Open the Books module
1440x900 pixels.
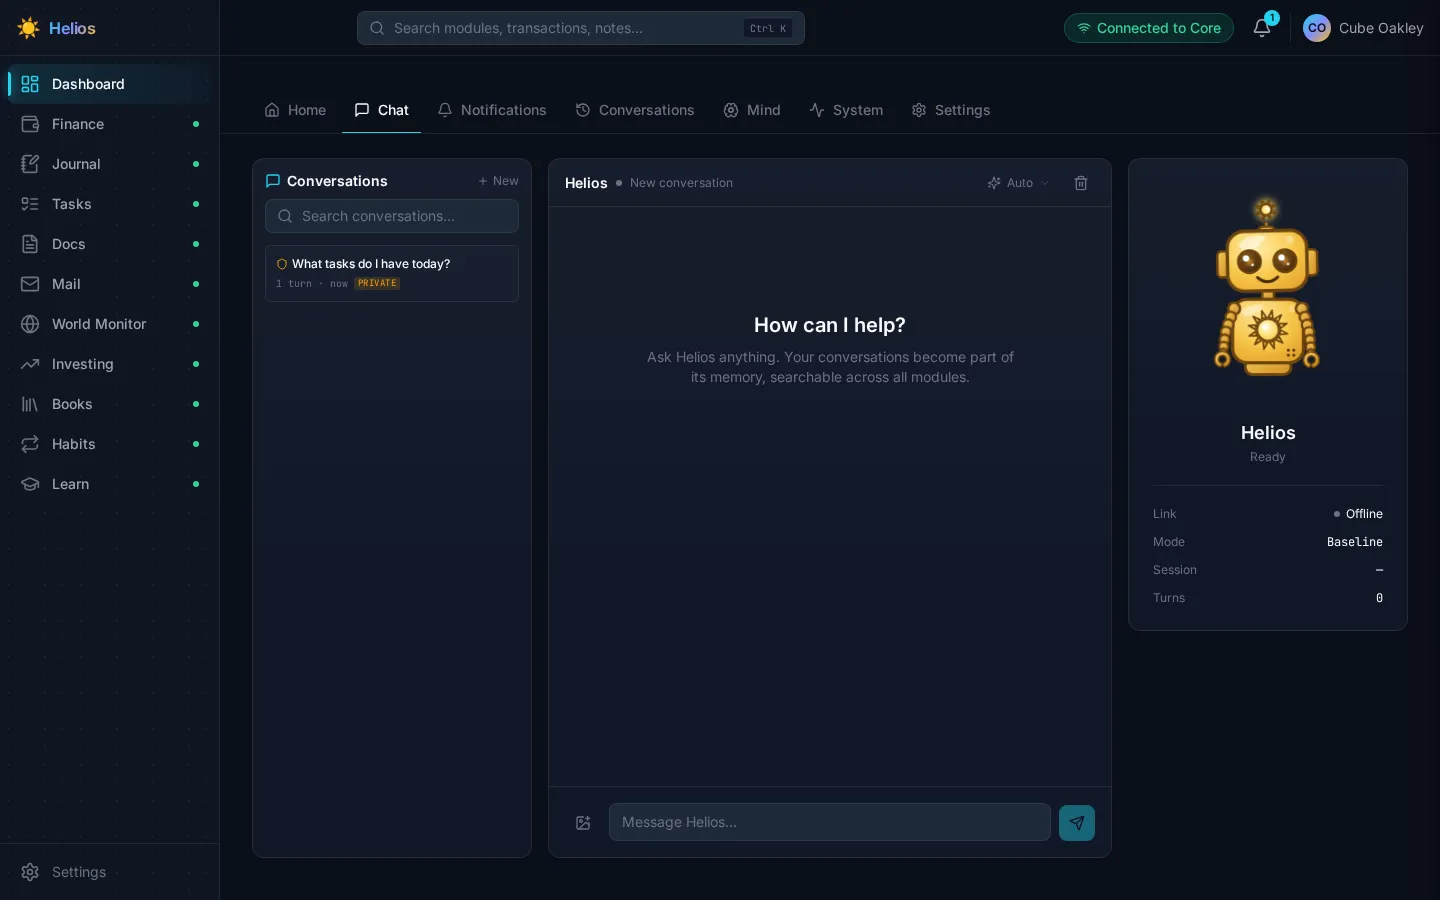tap(109, 404)
